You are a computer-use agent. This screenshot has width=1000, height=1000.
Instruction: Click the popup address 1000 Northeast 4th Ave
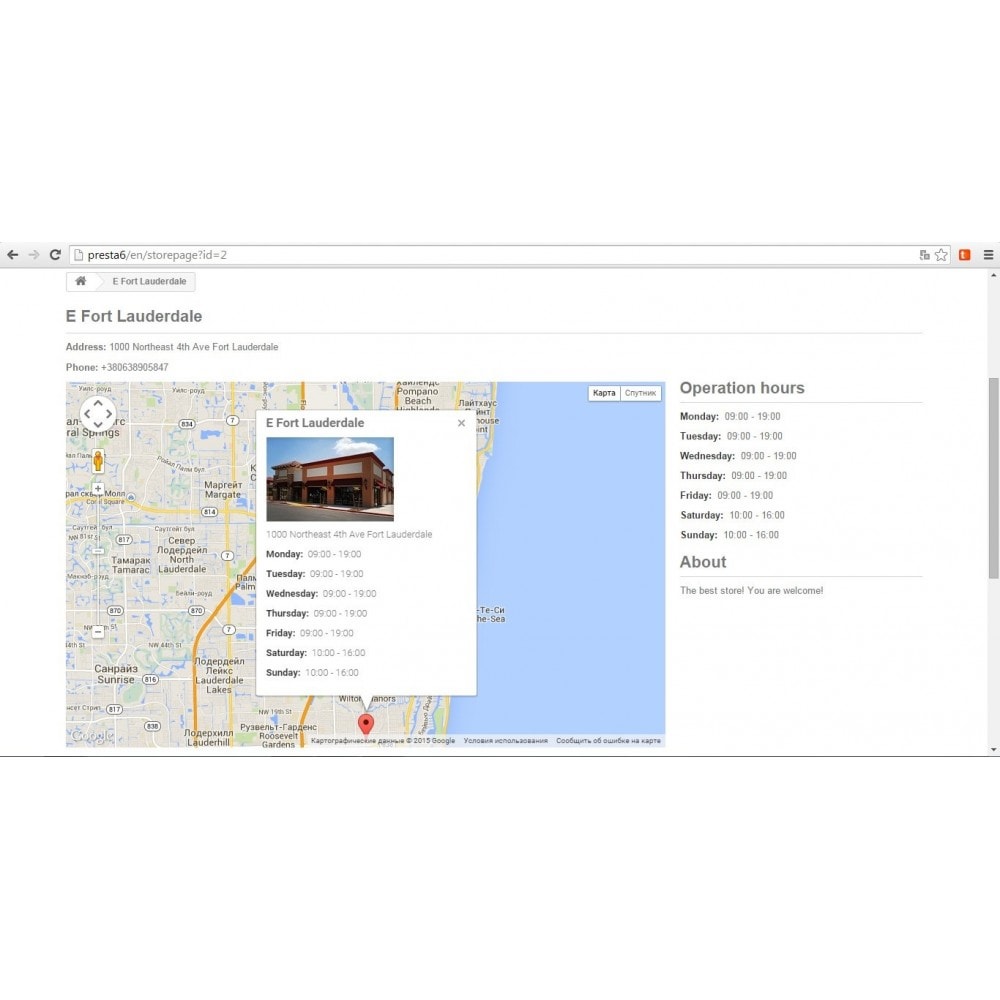point(349,534)
